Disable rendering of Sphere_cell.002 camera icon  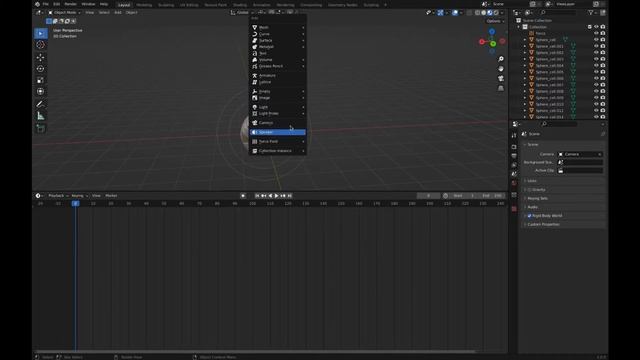(x=603, y=53)
